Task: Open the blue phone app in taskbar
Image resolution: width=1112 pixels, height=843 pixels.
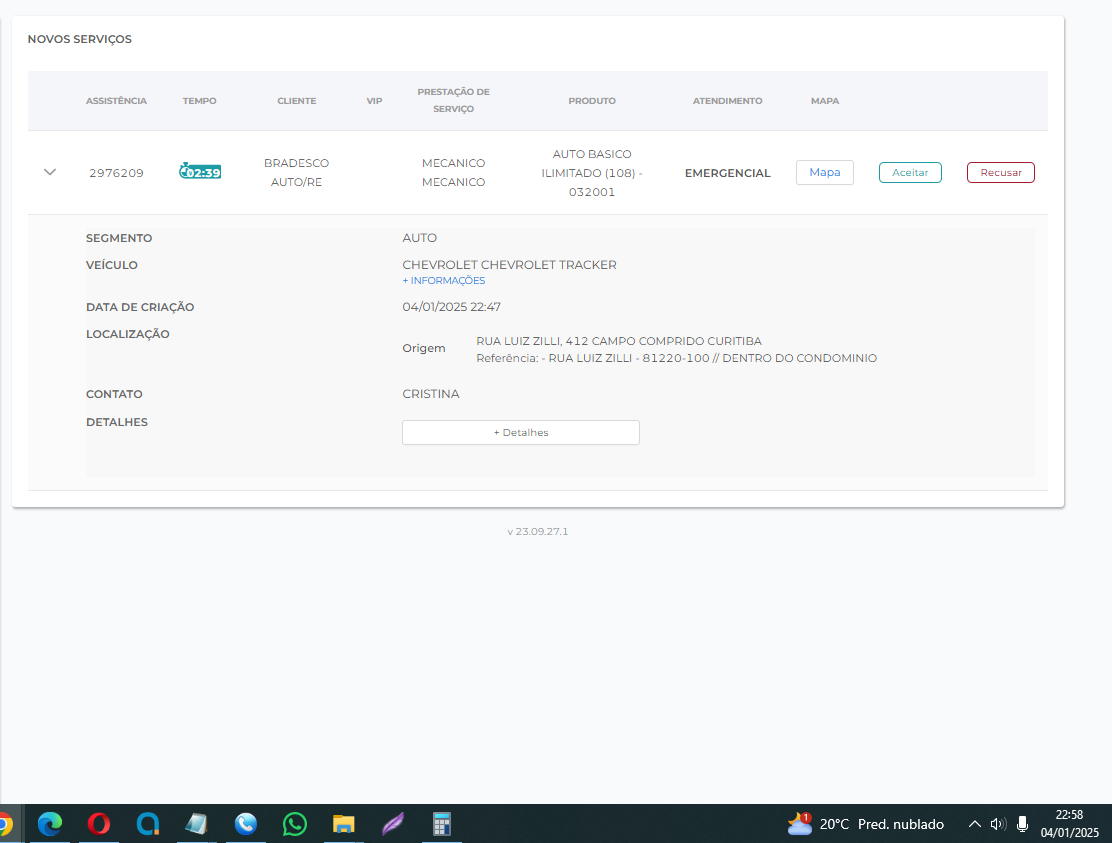Action: tap(246, 824)
